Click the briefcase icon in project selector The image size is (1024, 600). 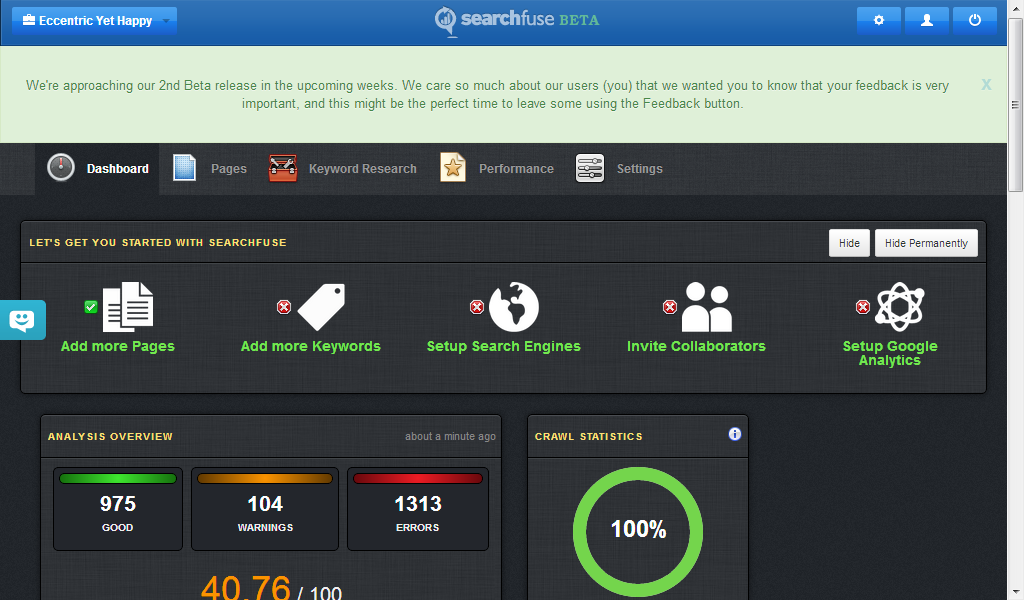click(x=29, y=20)
